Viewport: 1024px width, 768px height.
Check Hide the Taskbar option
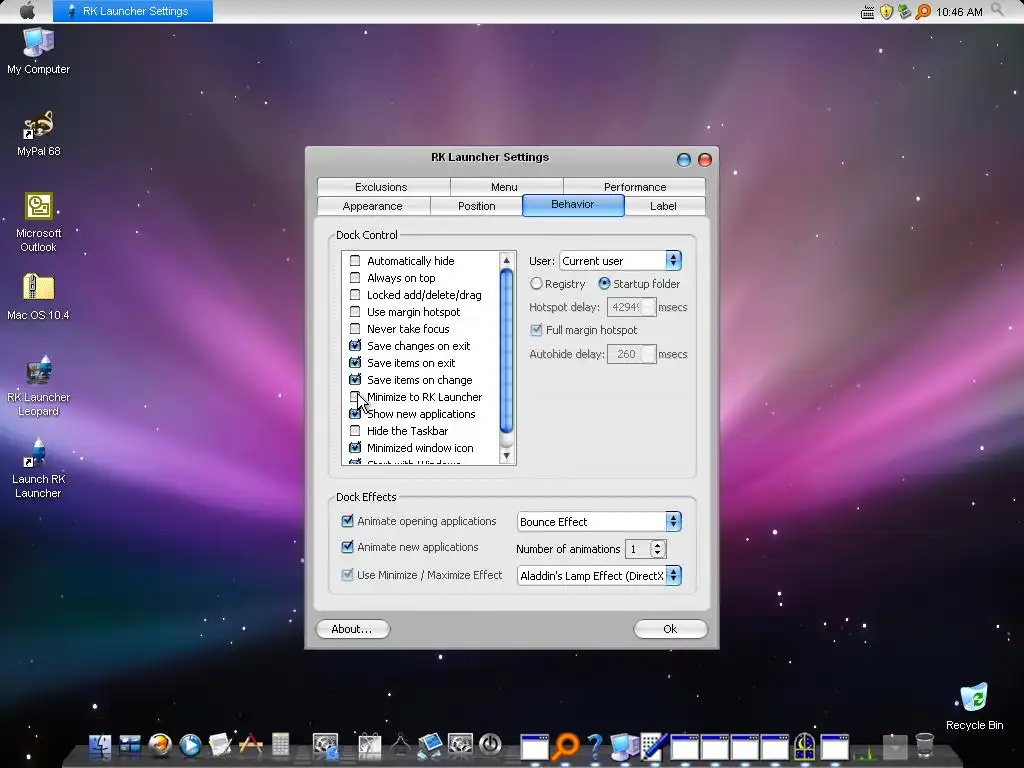(355, 430)
